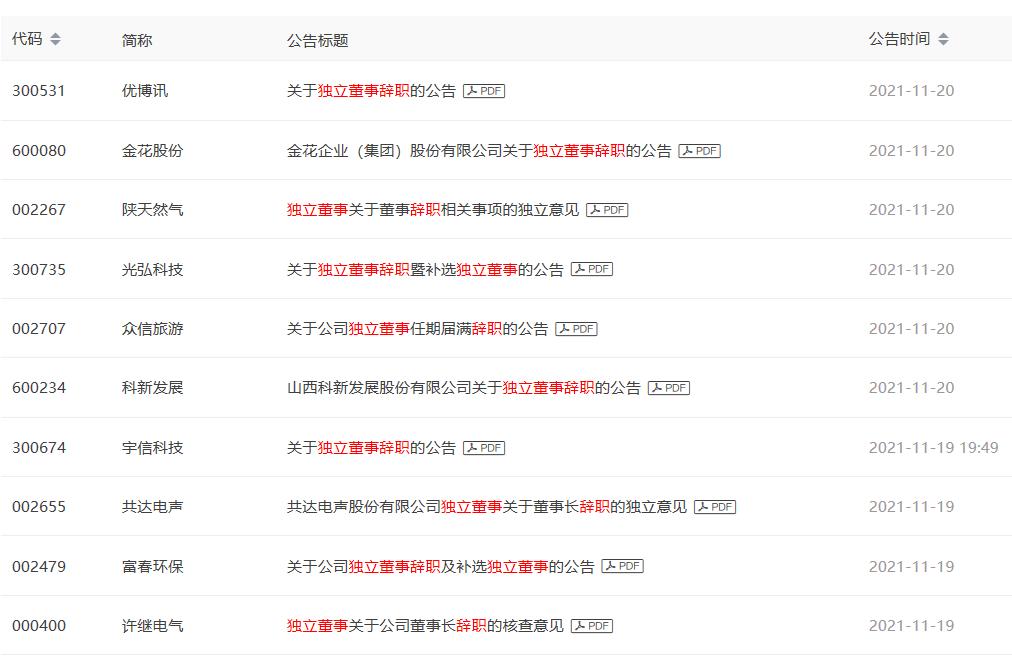This screenshot has width=1012, height=656.
Task: Open PDF for 共达电声 announcement
Action: [x=717, y=506]
